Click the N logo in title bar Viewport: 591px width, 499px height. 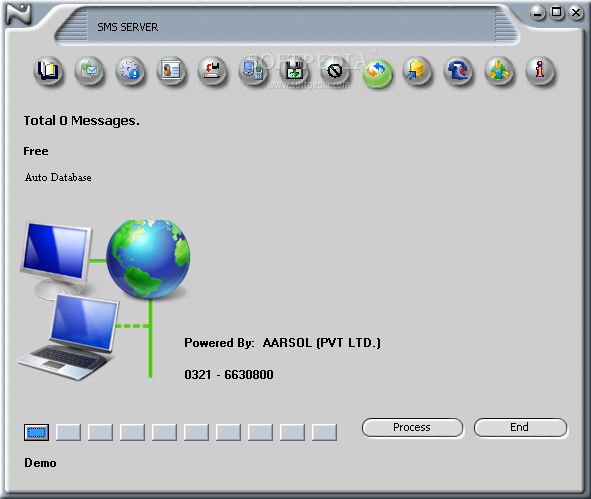pos(18,14)
